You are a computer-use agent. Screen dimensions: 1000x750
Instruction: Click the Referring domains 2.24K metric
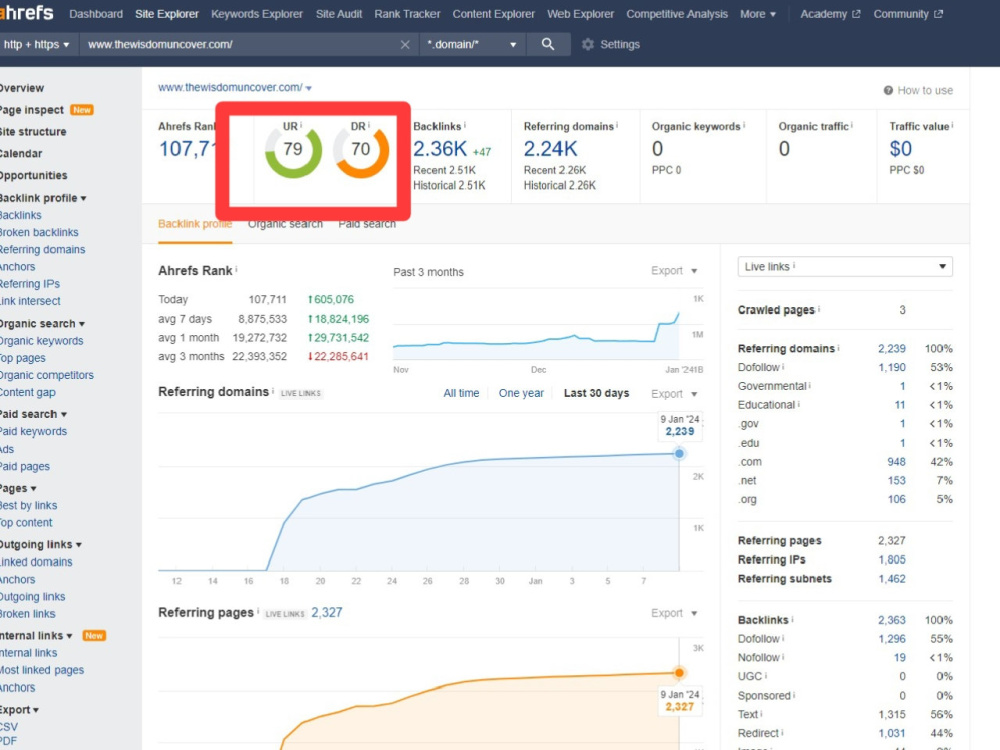[x=550, y=149]
